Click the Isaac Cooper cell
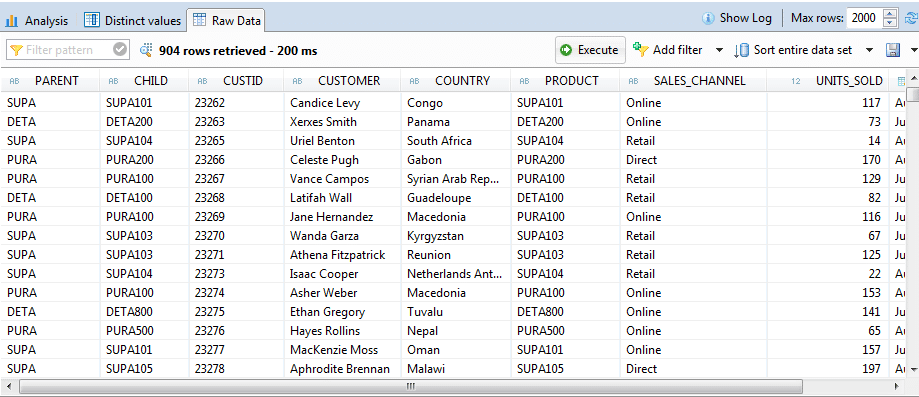 pyautogui.click(x=342, y=274)
